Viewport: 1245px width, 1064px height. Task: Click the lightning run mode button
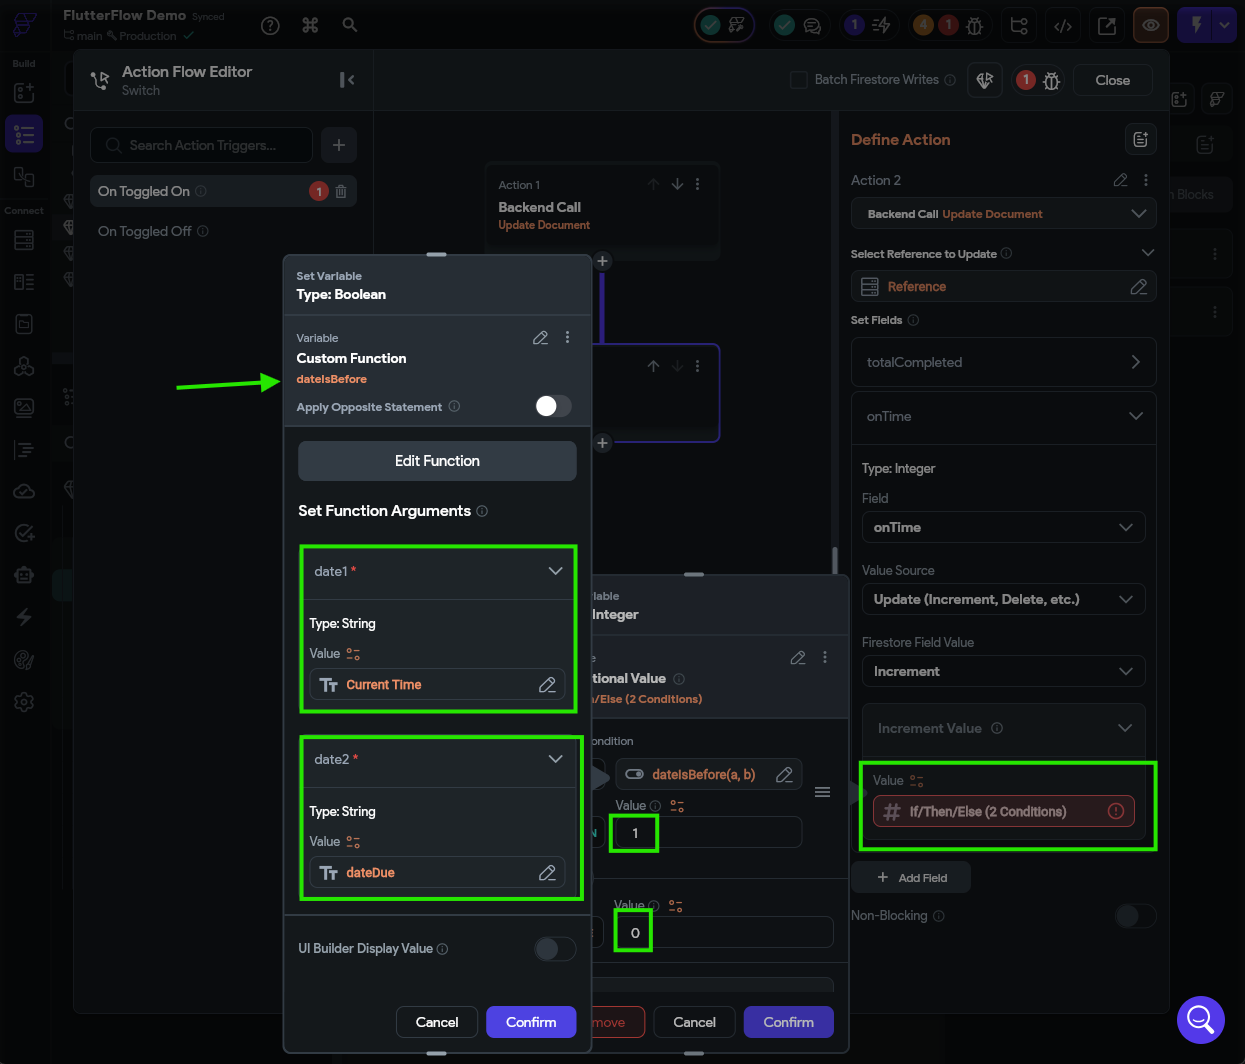pyautogui.click(x=1196, y=25)
